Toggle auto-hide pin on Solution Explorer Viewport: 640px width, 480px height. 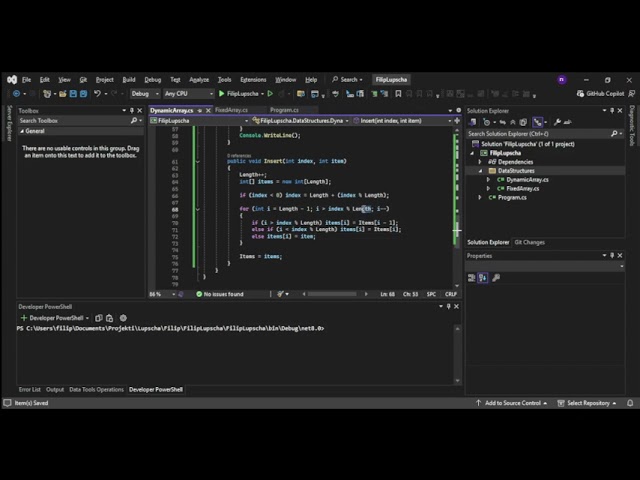tap(612, 111)
